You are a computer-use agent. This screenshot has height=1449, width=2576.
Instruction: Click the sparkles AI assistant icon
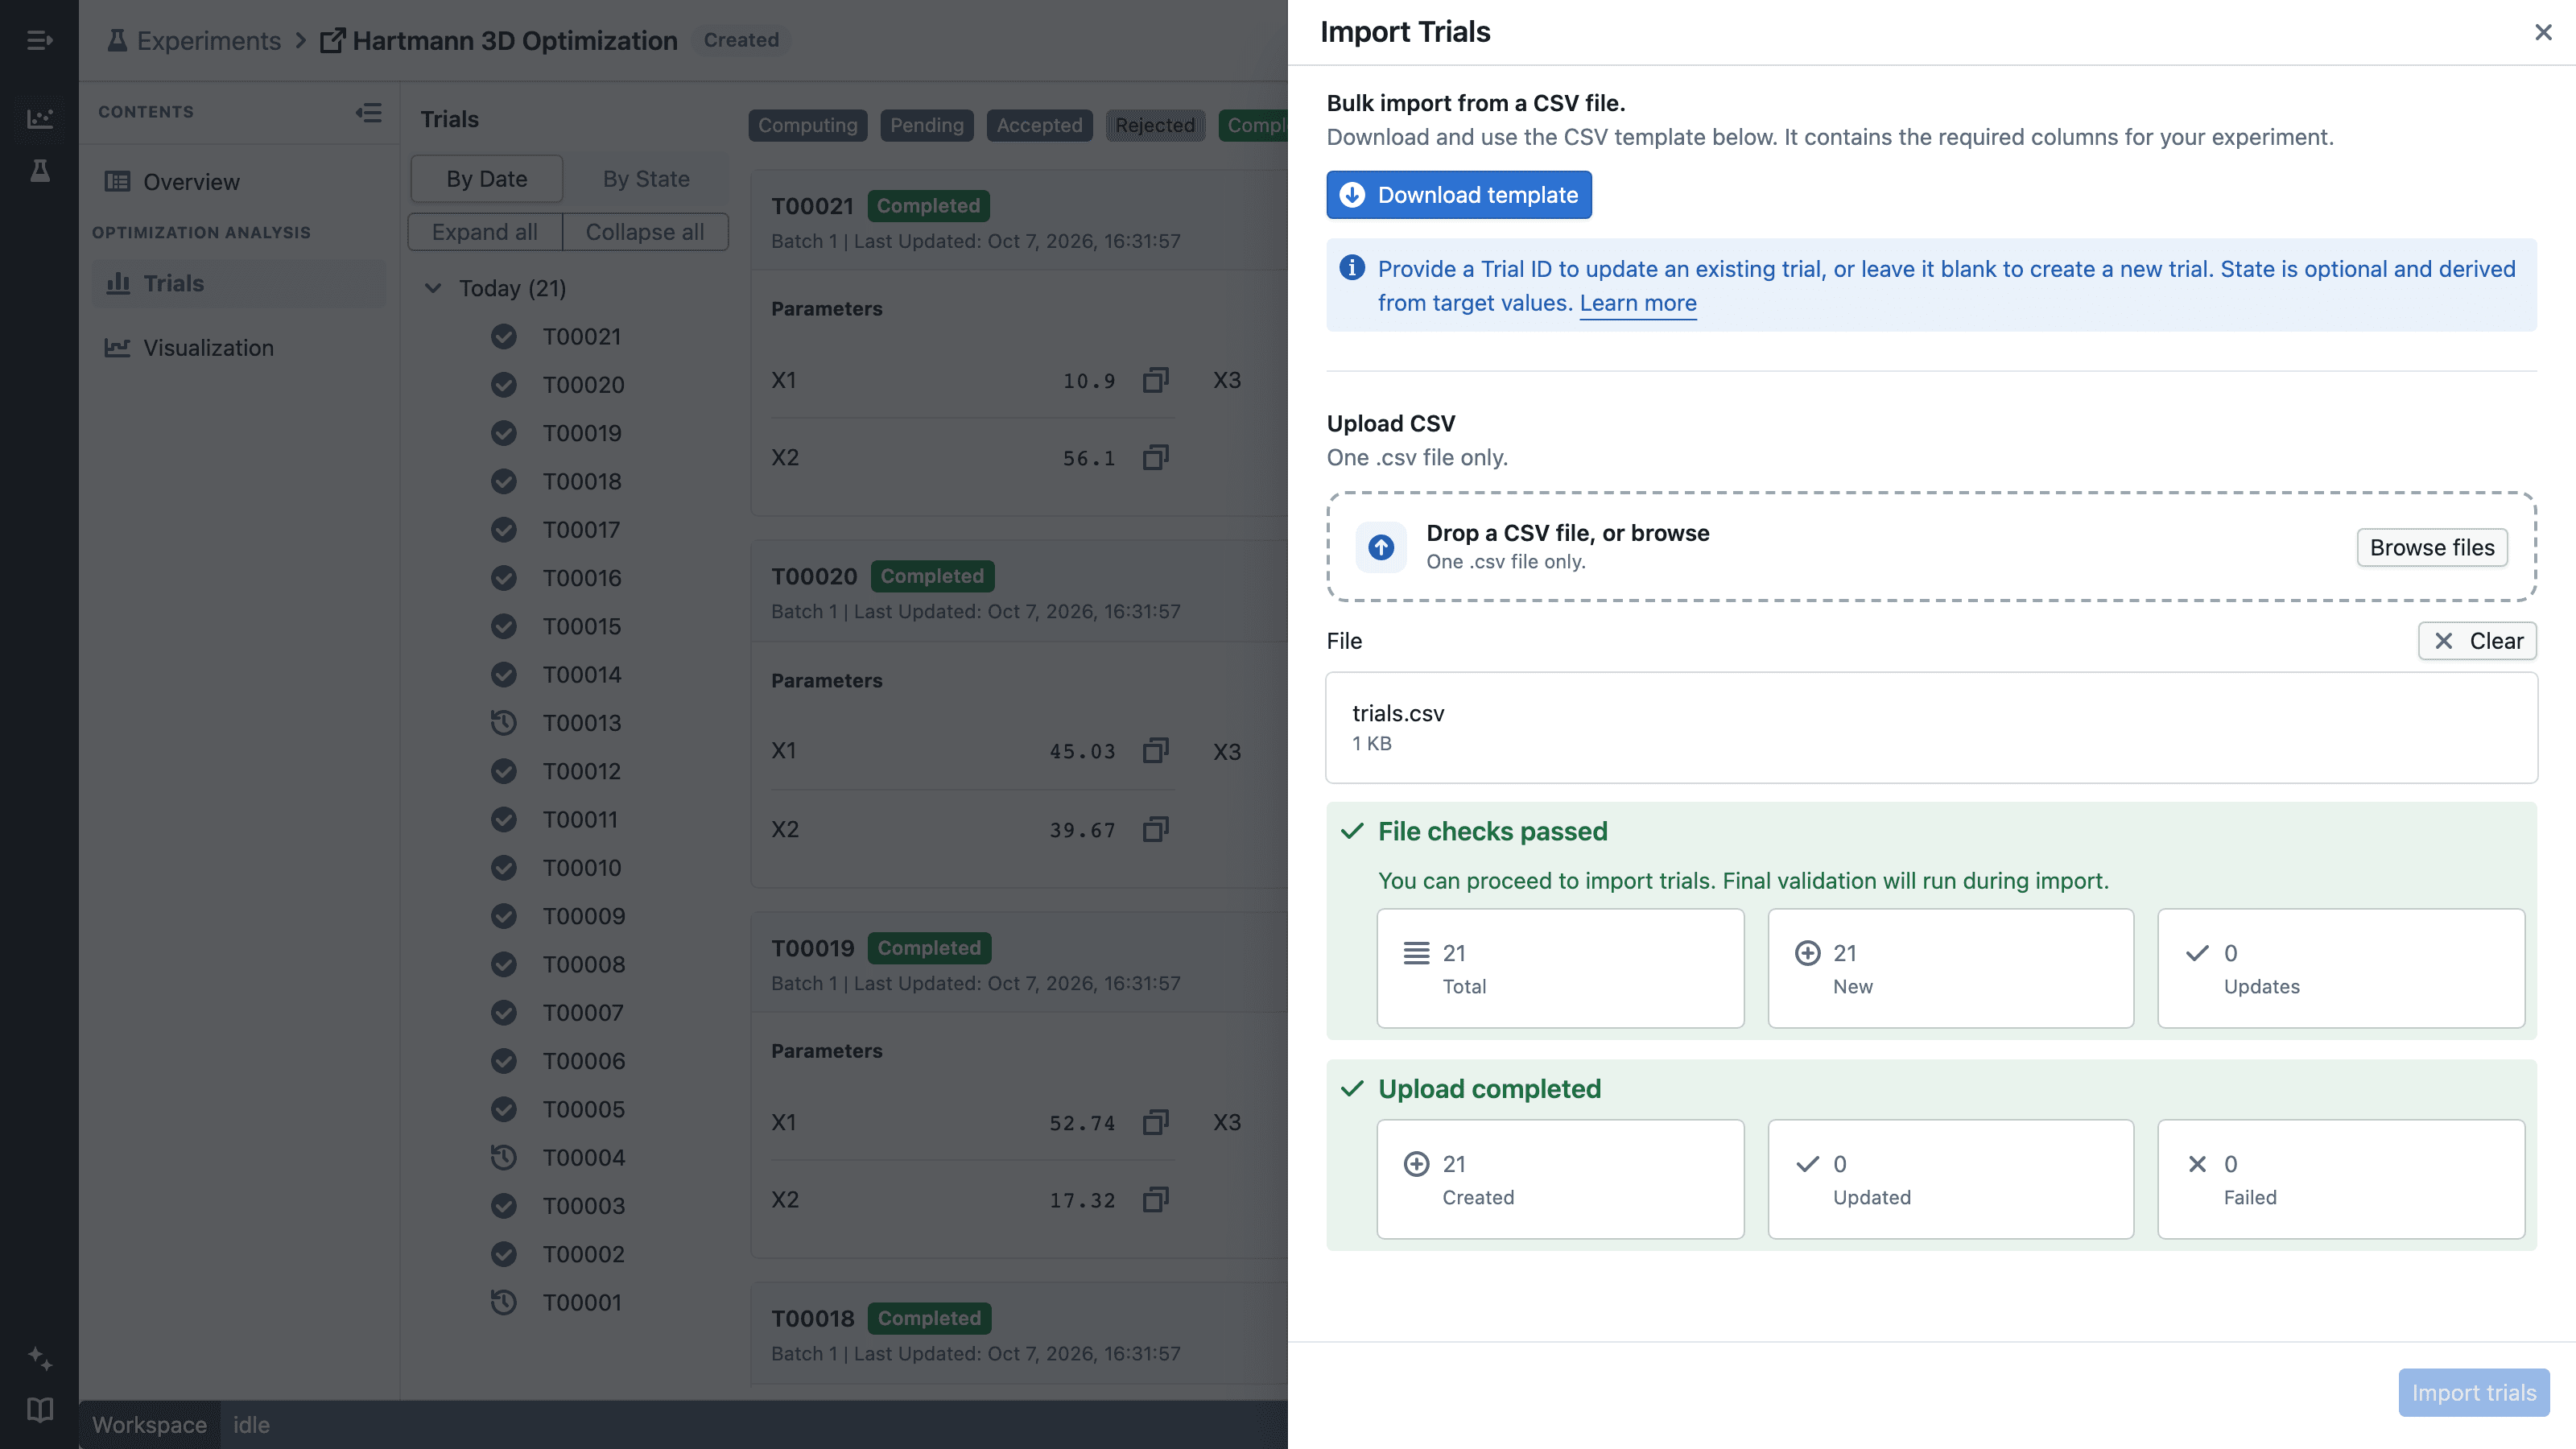[39, 1357]
